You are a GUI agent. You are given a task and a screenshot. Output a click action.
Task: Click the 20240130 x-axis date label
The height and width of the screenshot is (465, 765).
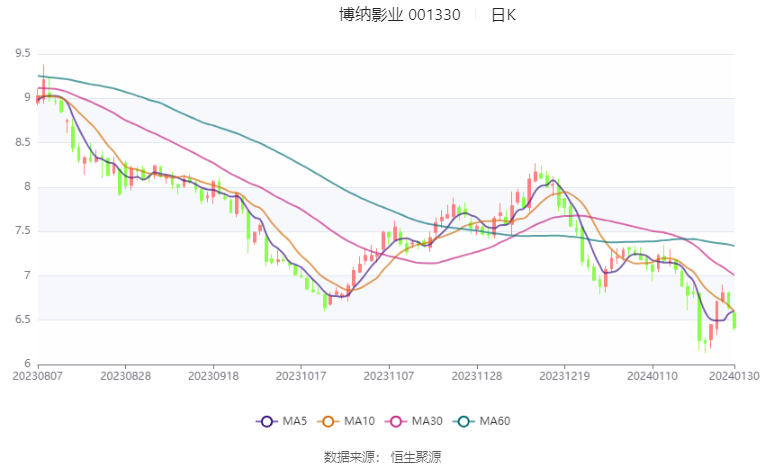pyautogui.click(x=734, y=376)
